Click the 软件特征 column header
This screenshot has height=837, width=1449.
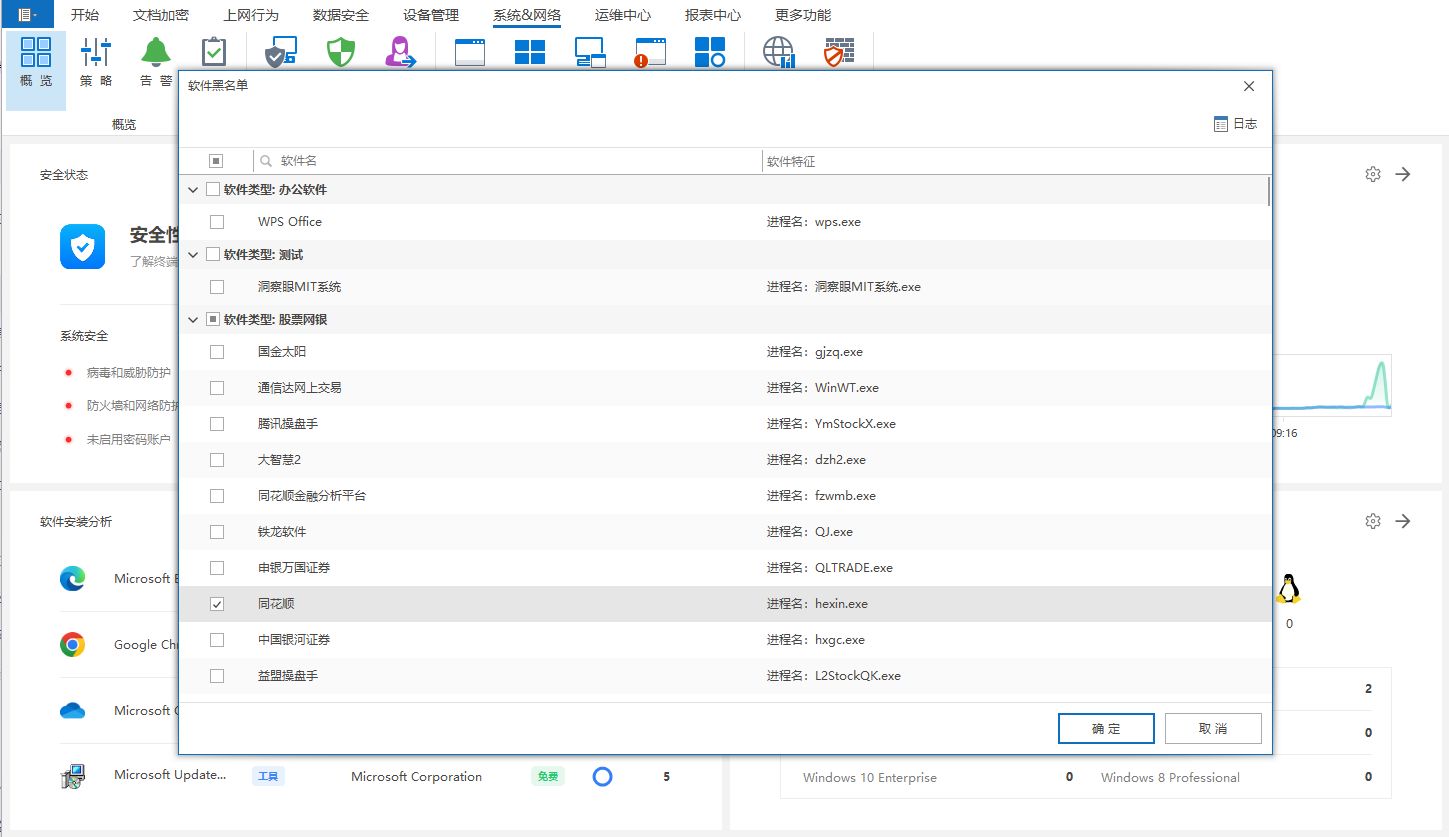pos(1015,161)
